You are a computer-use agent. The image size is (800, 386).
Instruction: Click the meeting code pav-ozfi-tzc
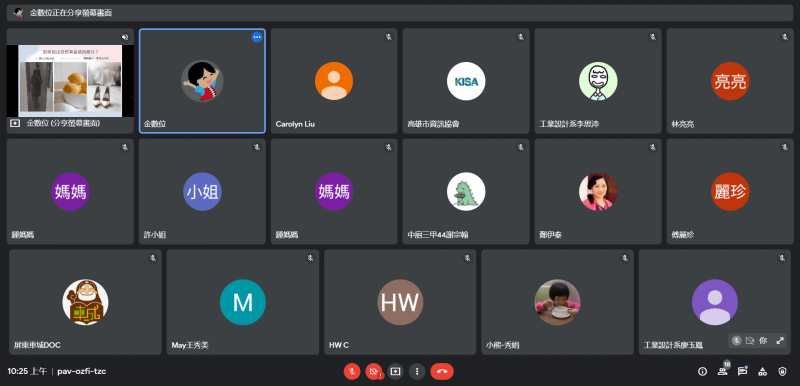pos(82,371)
